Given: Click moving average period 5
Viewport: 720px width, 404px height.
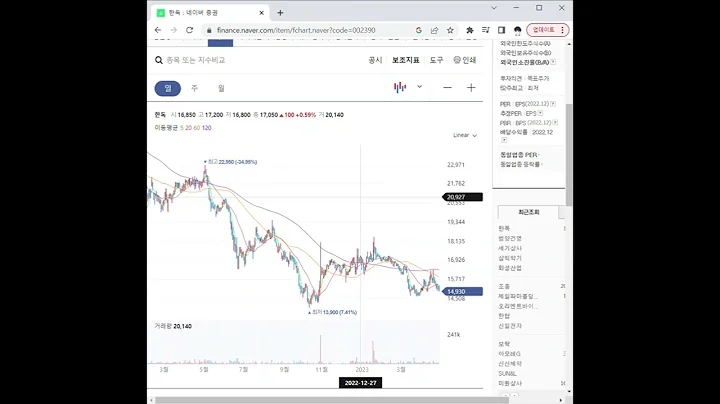Looking at the screenshot, I should (182, 128).
